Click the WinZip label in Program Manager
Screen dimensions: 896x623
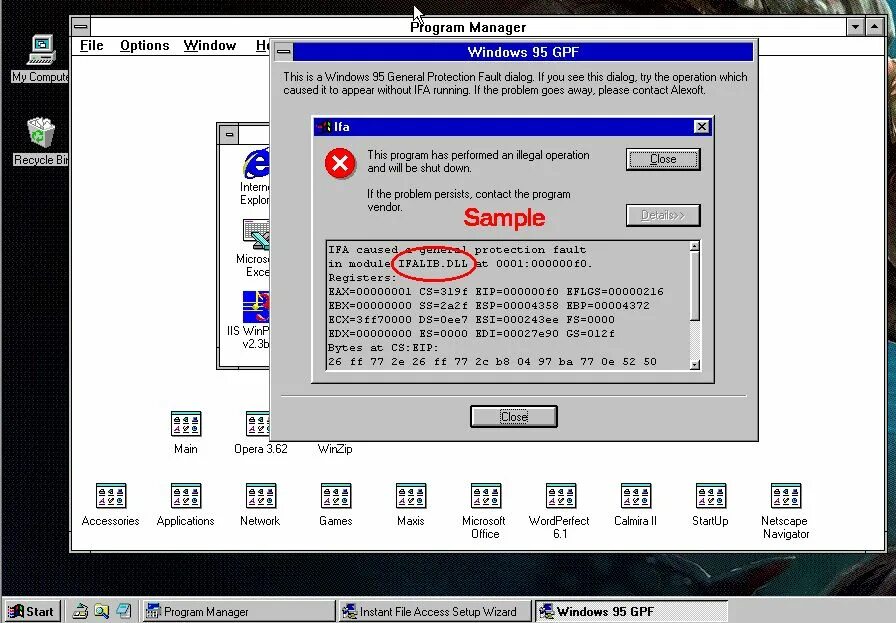point(335,449)
